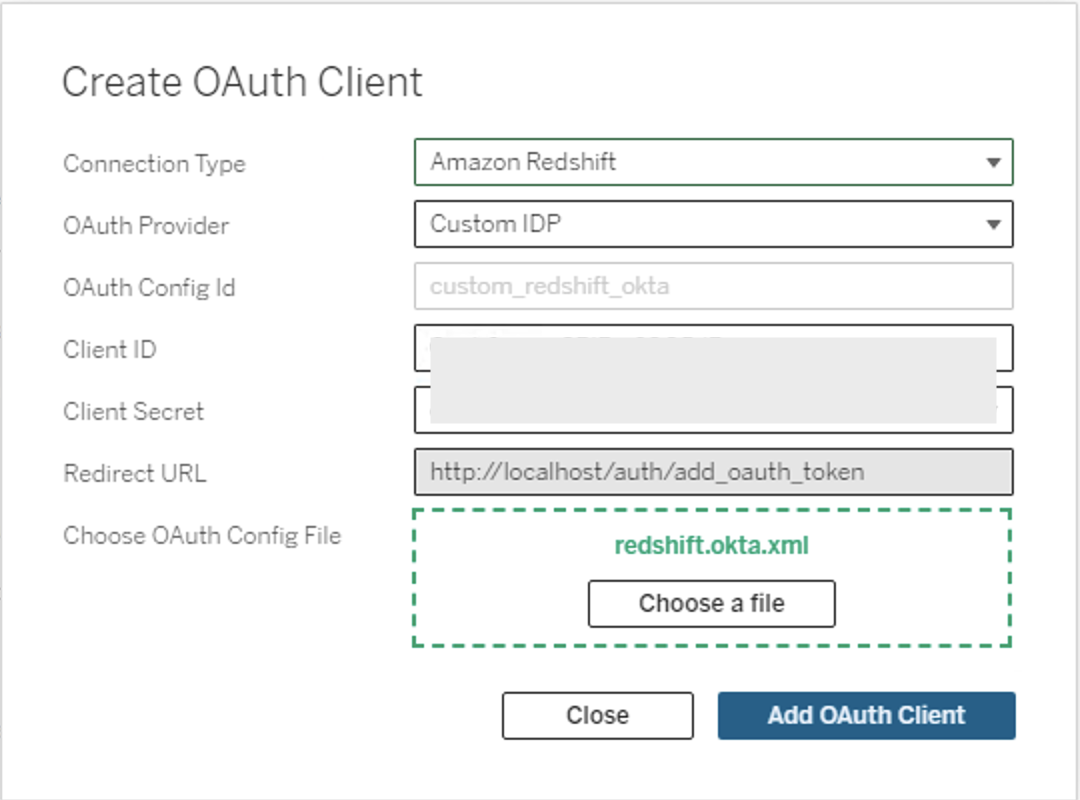The height and width of the screenshot is (800, 1080).
Task: Click the Choose a file button
Action: click(712, 604)
